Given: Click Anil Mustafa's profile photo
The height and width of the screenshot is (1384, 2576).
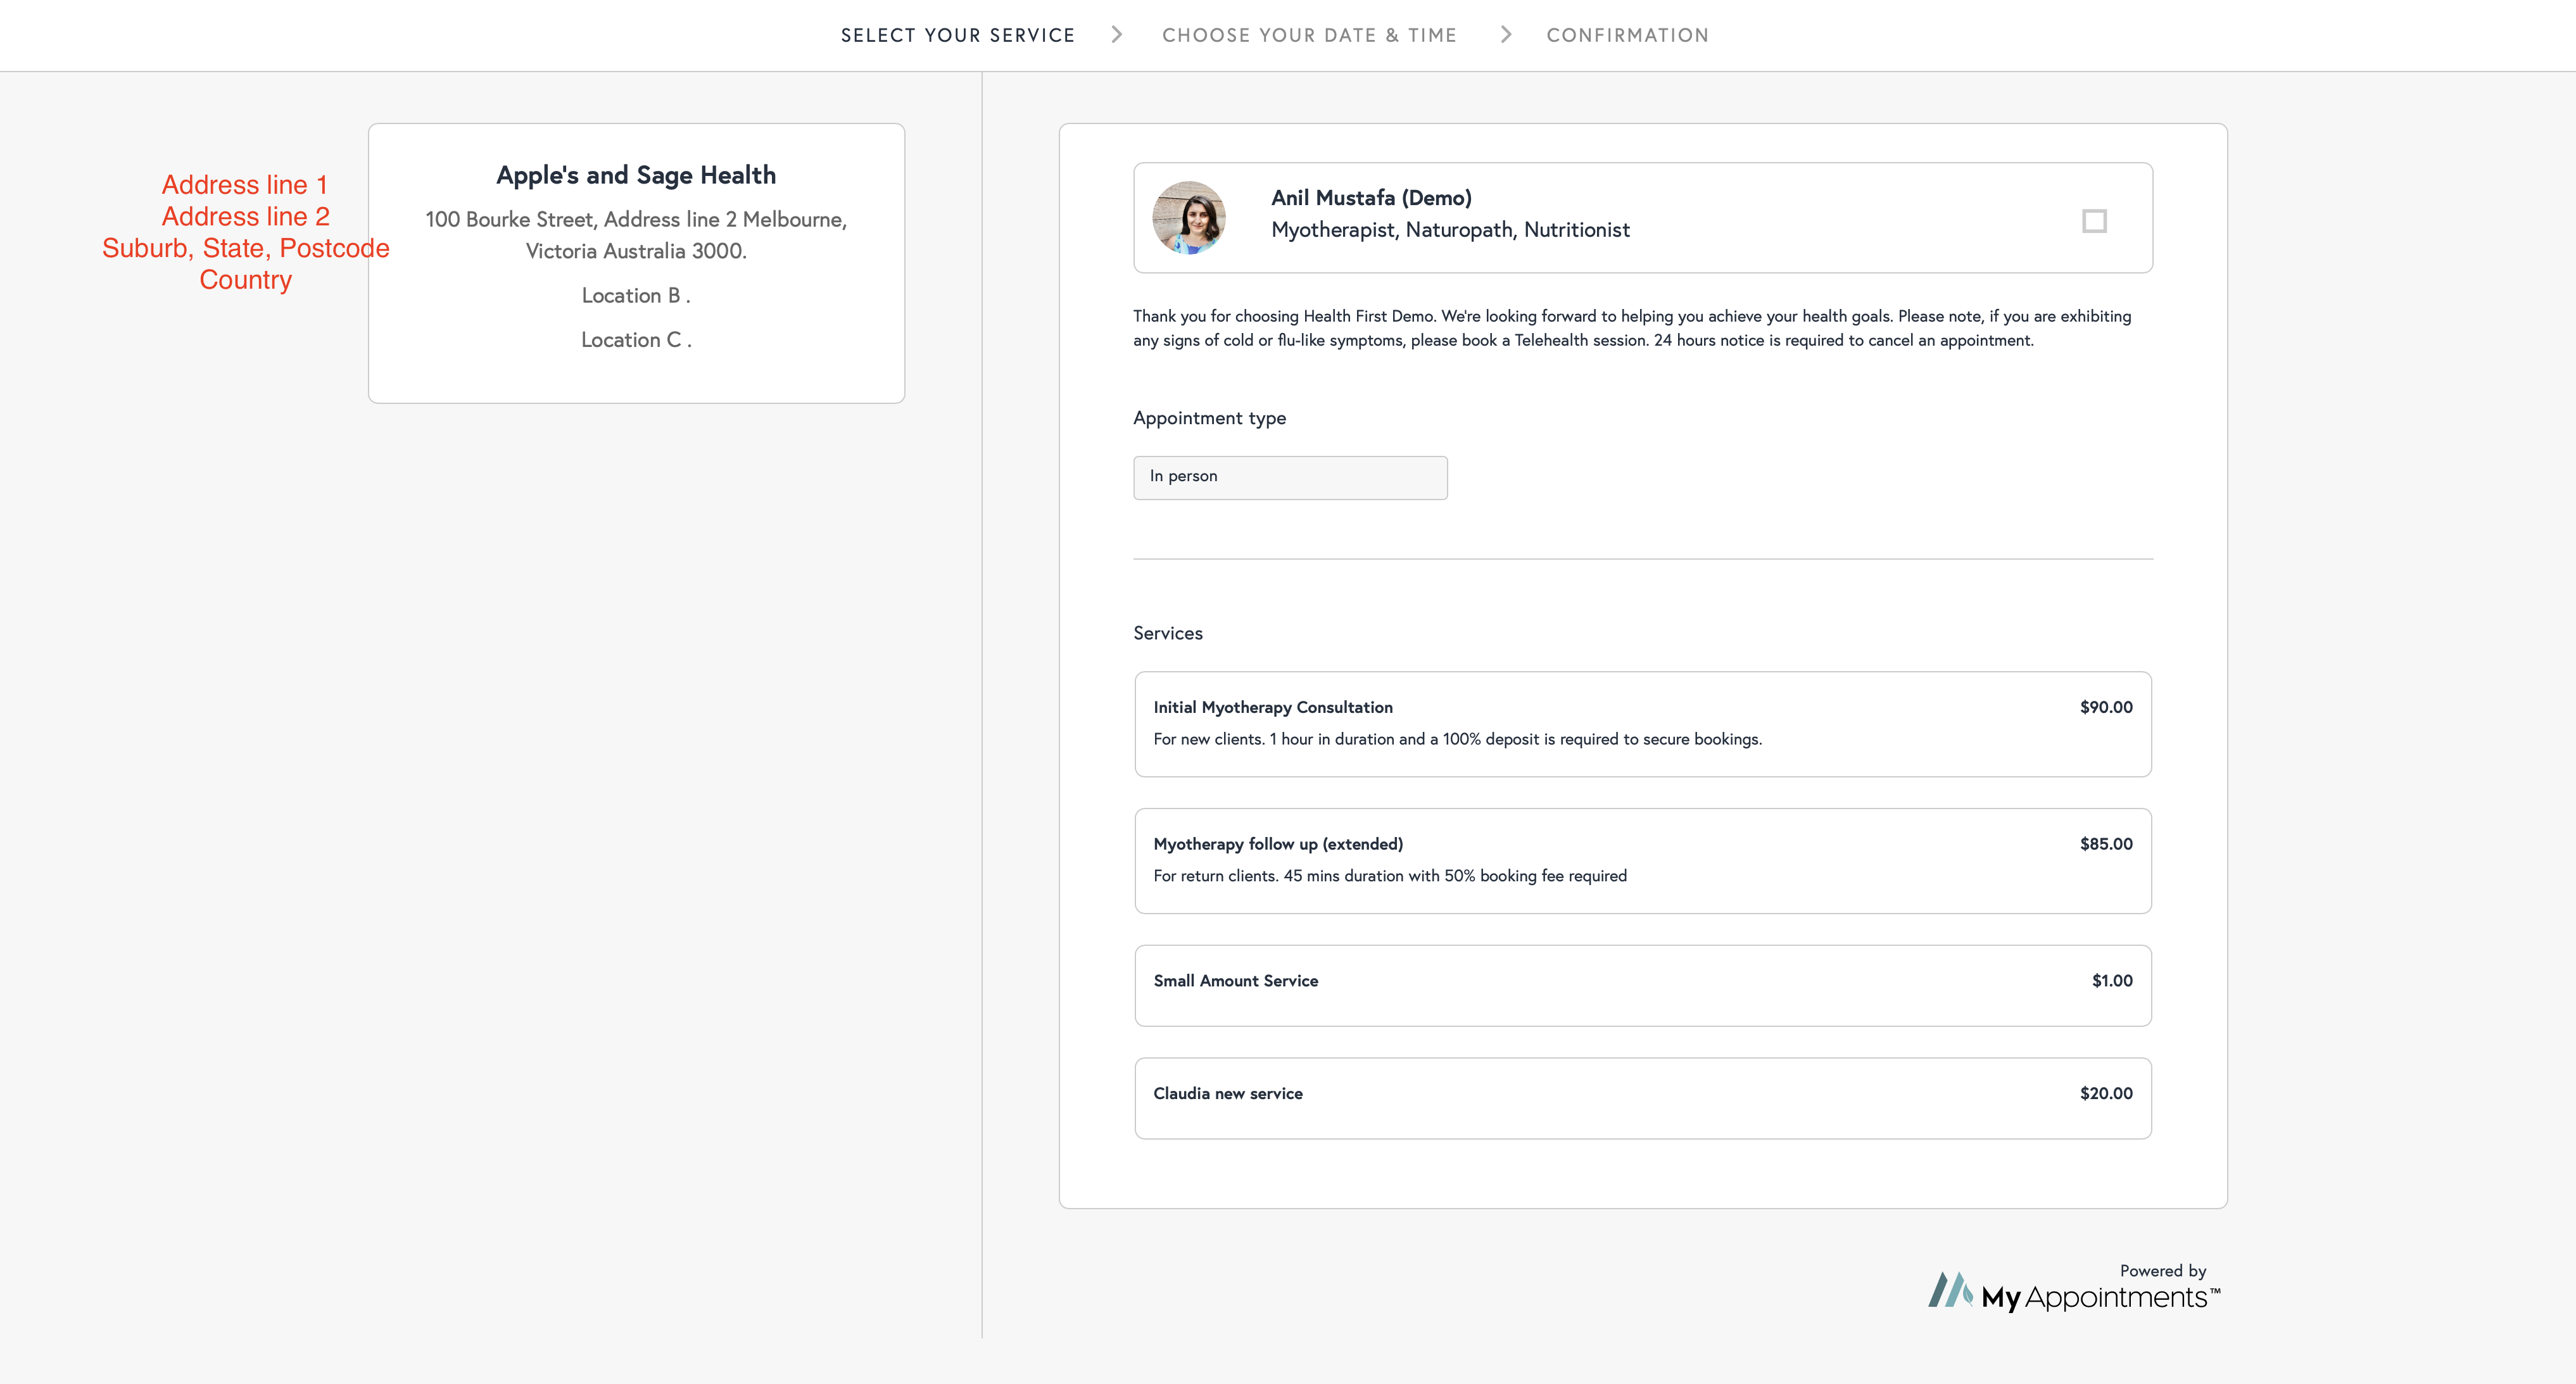Looking at the screenshot, I should click(x=1188, y=218).
